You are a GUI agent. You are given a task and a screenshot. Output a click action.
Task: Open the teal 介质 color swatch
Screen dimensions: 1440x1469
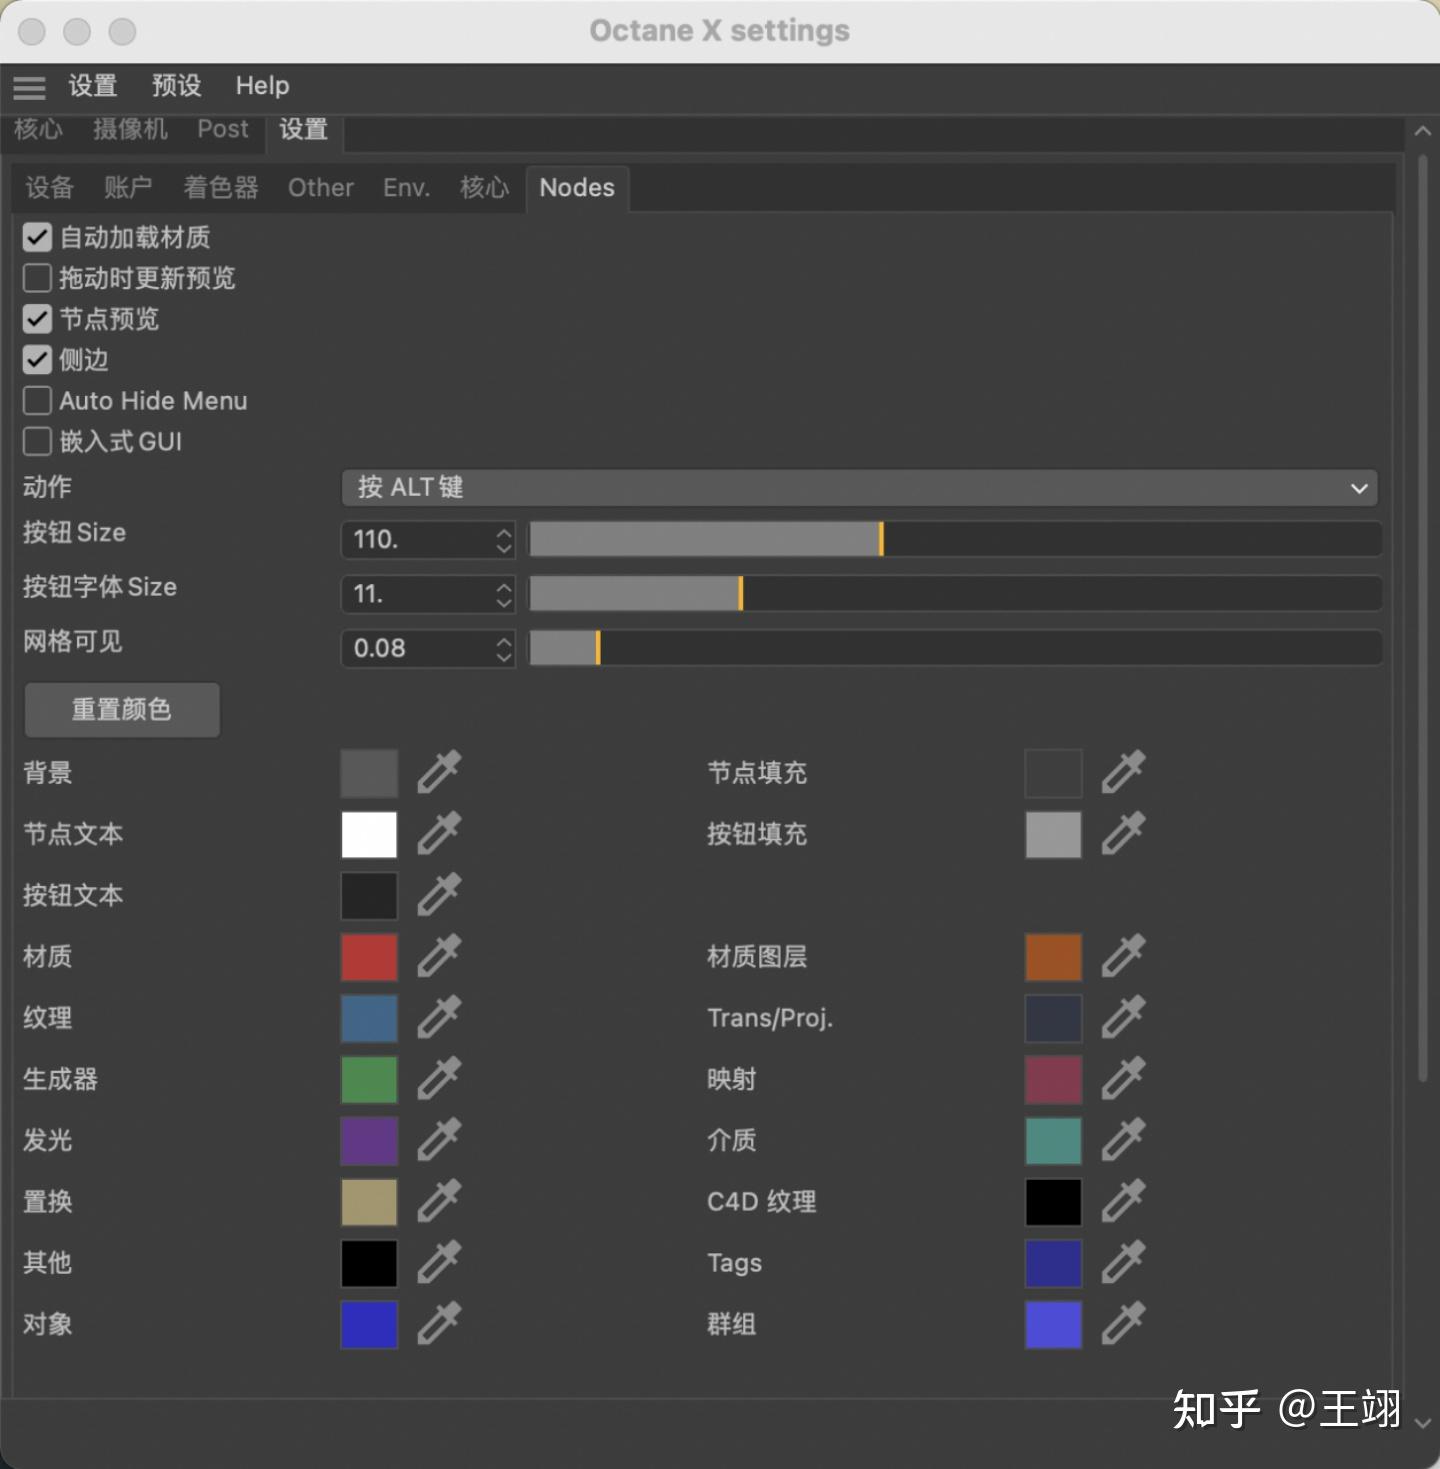(x=1053, y=1140)
